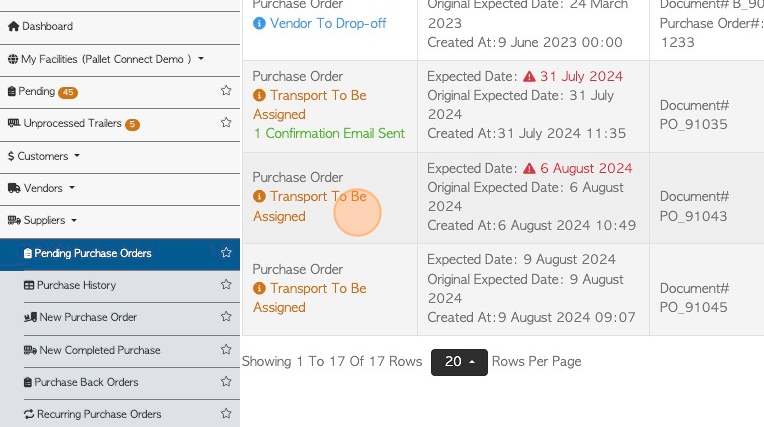
Task: Expand the My Facilities dropdown
Action: coord(106,59)
